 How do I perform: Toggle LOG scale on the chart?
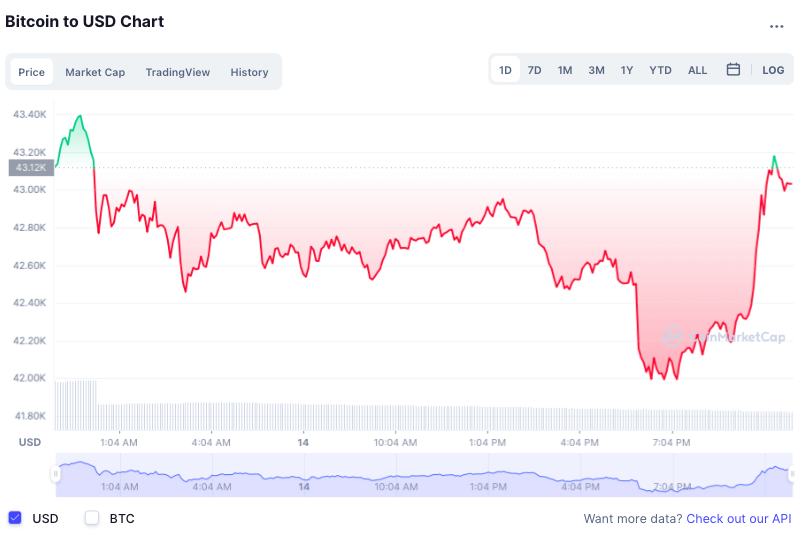tap(773, 70)
